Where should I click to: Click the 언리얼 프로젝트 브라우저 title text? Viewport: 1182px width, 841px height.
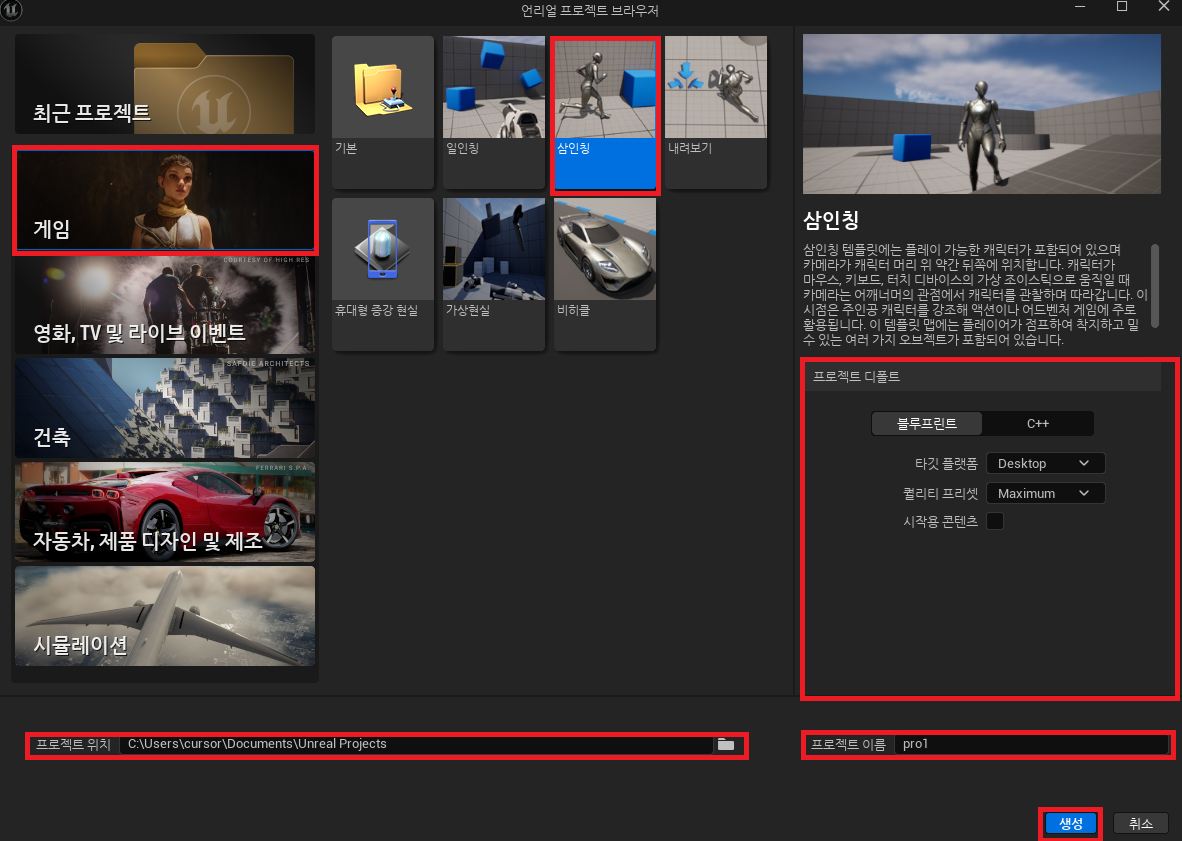tap(590, 11)
